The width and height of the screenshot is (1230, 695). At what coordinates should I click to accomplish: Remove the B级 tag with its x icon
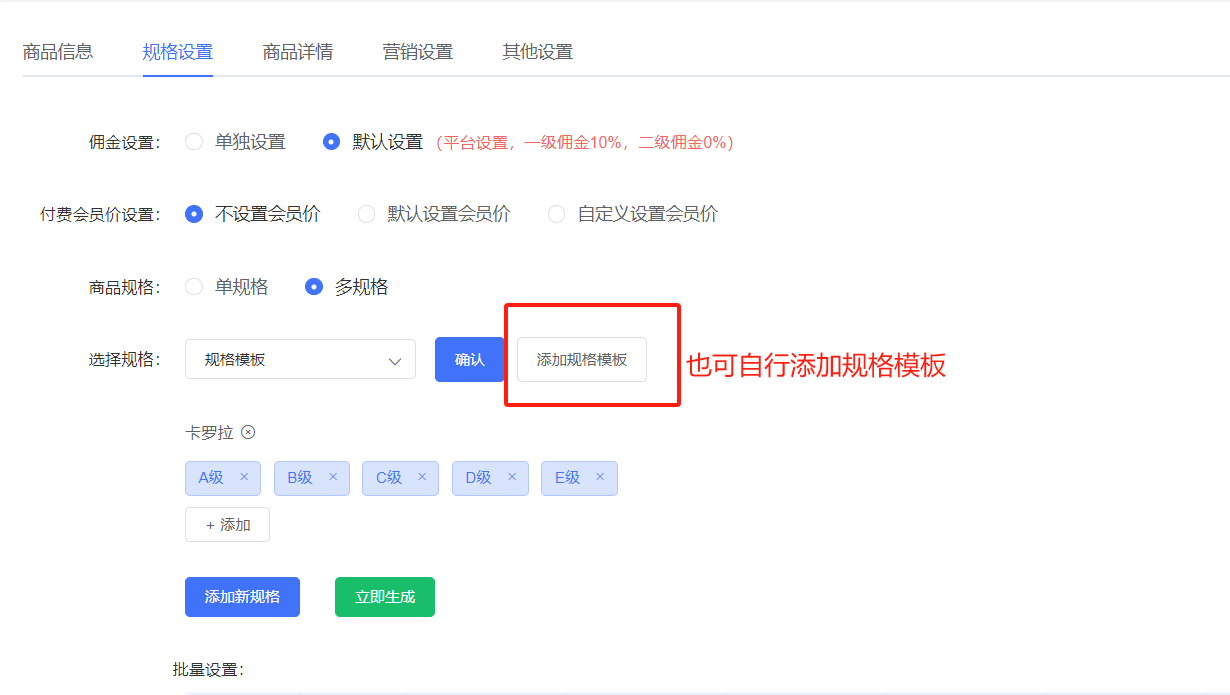point(333,477)
